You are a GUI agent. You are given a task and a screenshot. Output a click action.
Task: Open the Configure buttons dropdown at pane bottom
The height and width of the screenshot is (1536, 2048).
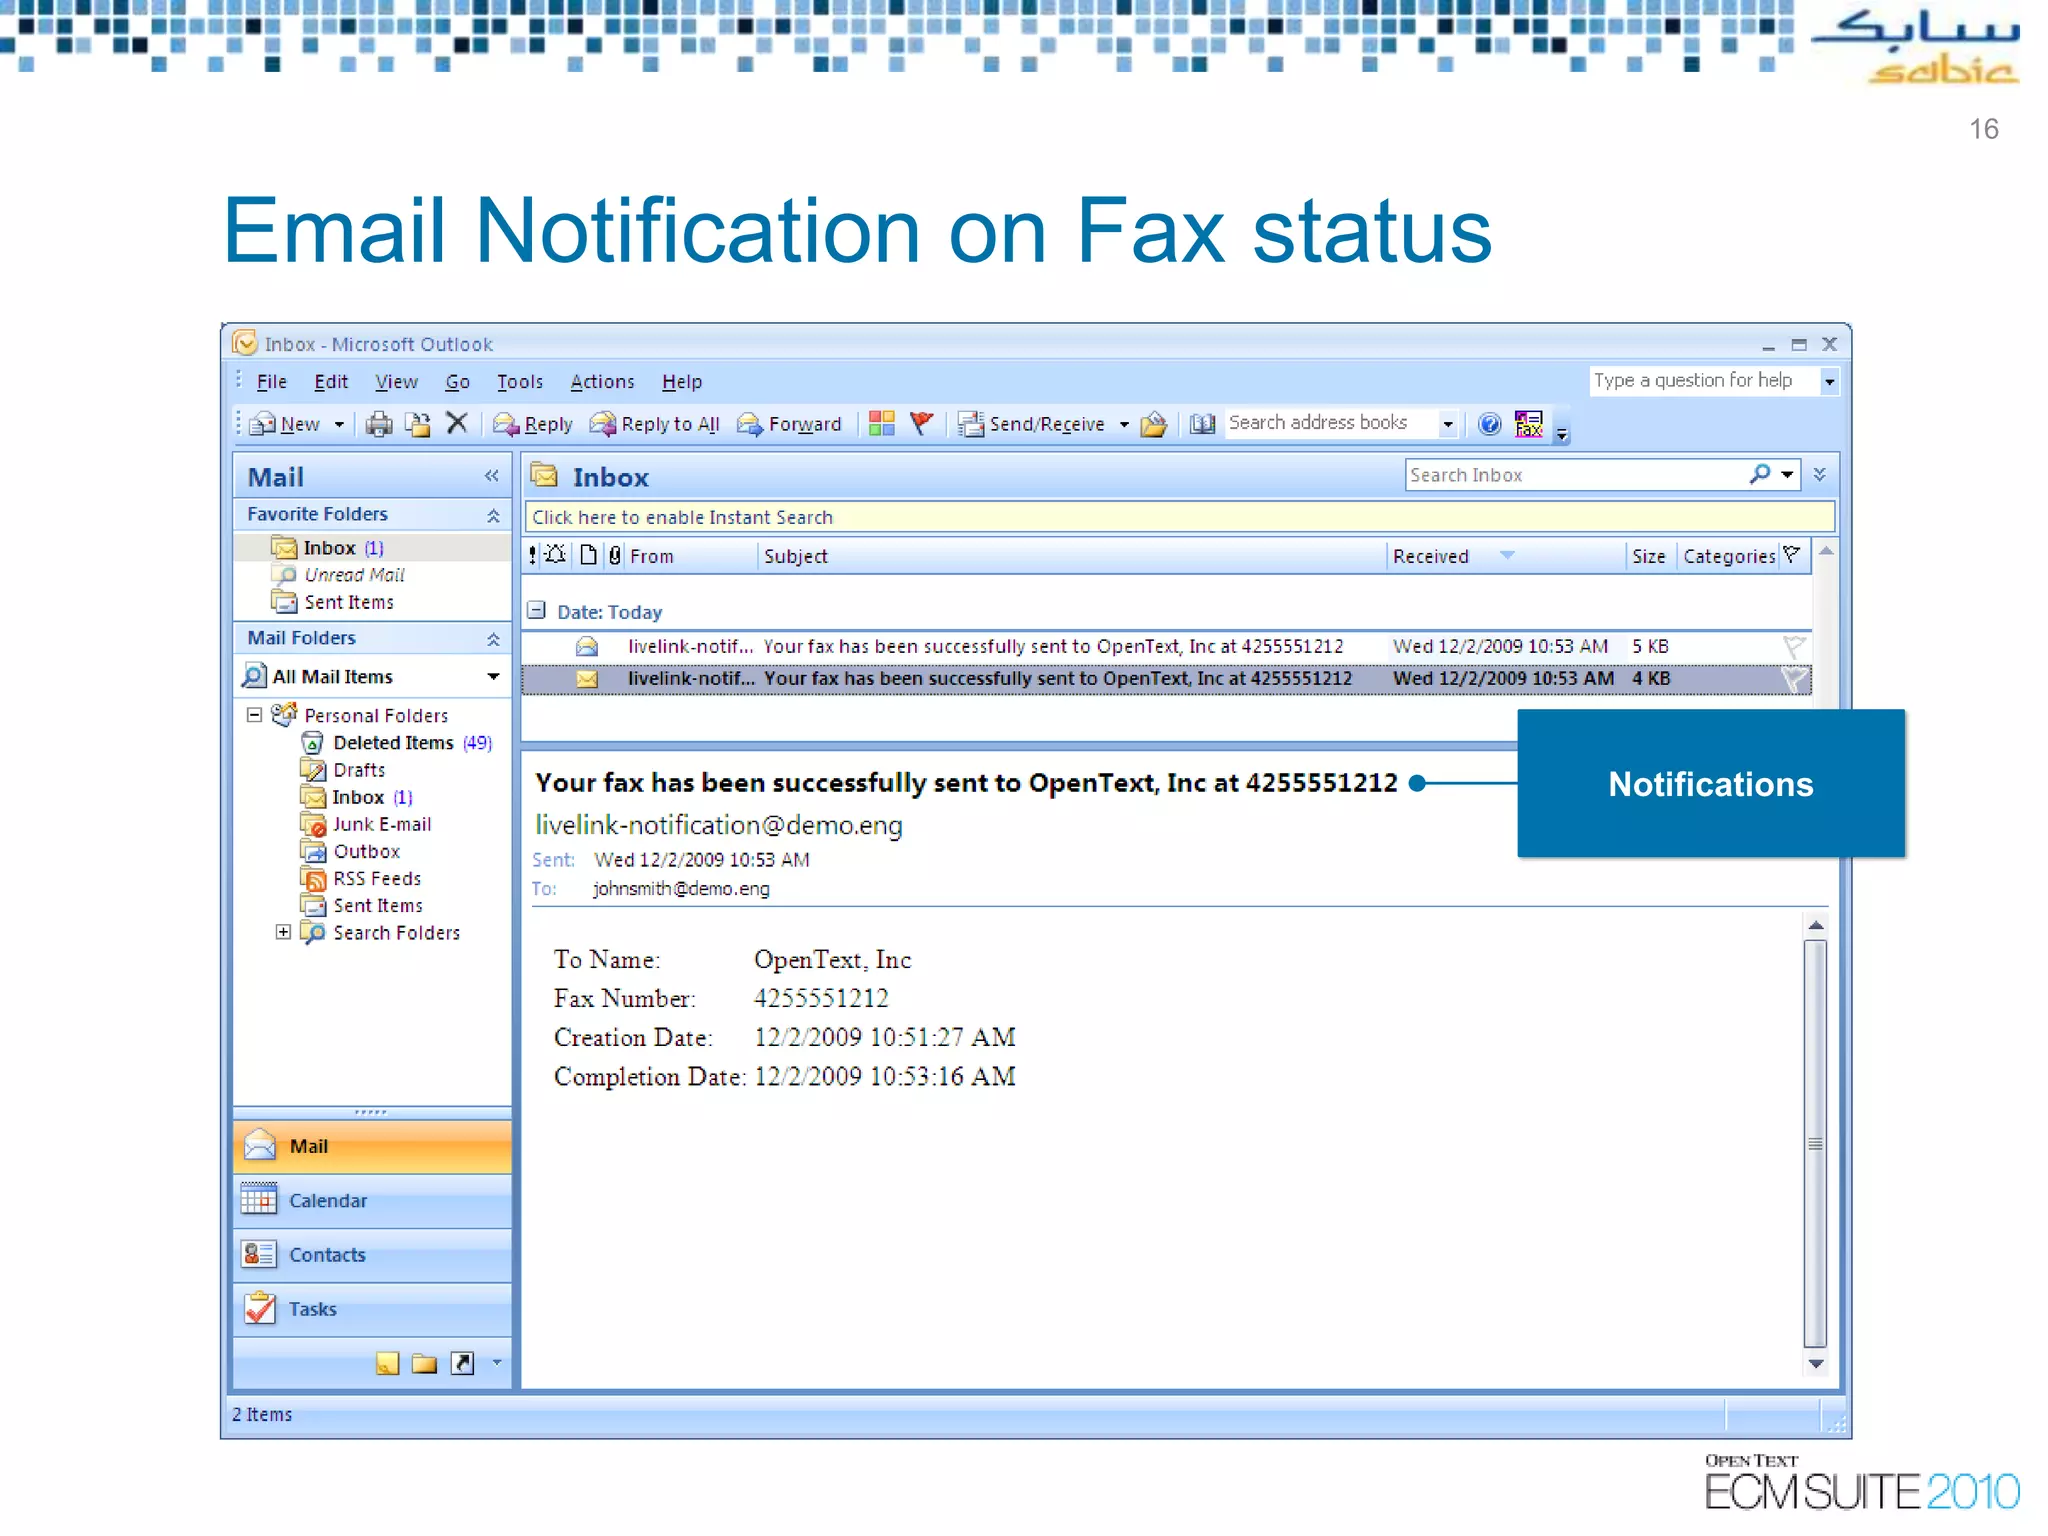click(496, 1362)
